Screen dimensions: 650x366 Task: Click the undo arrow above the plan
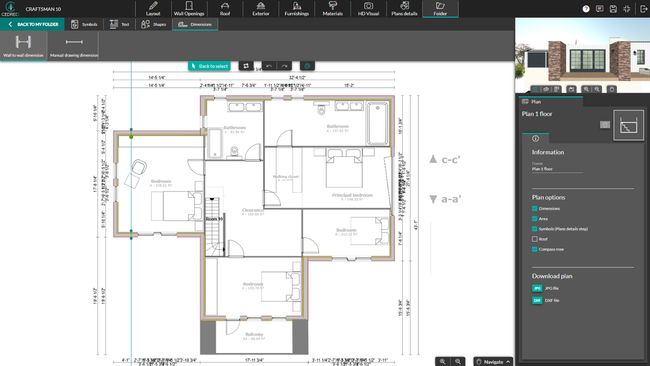269,66
